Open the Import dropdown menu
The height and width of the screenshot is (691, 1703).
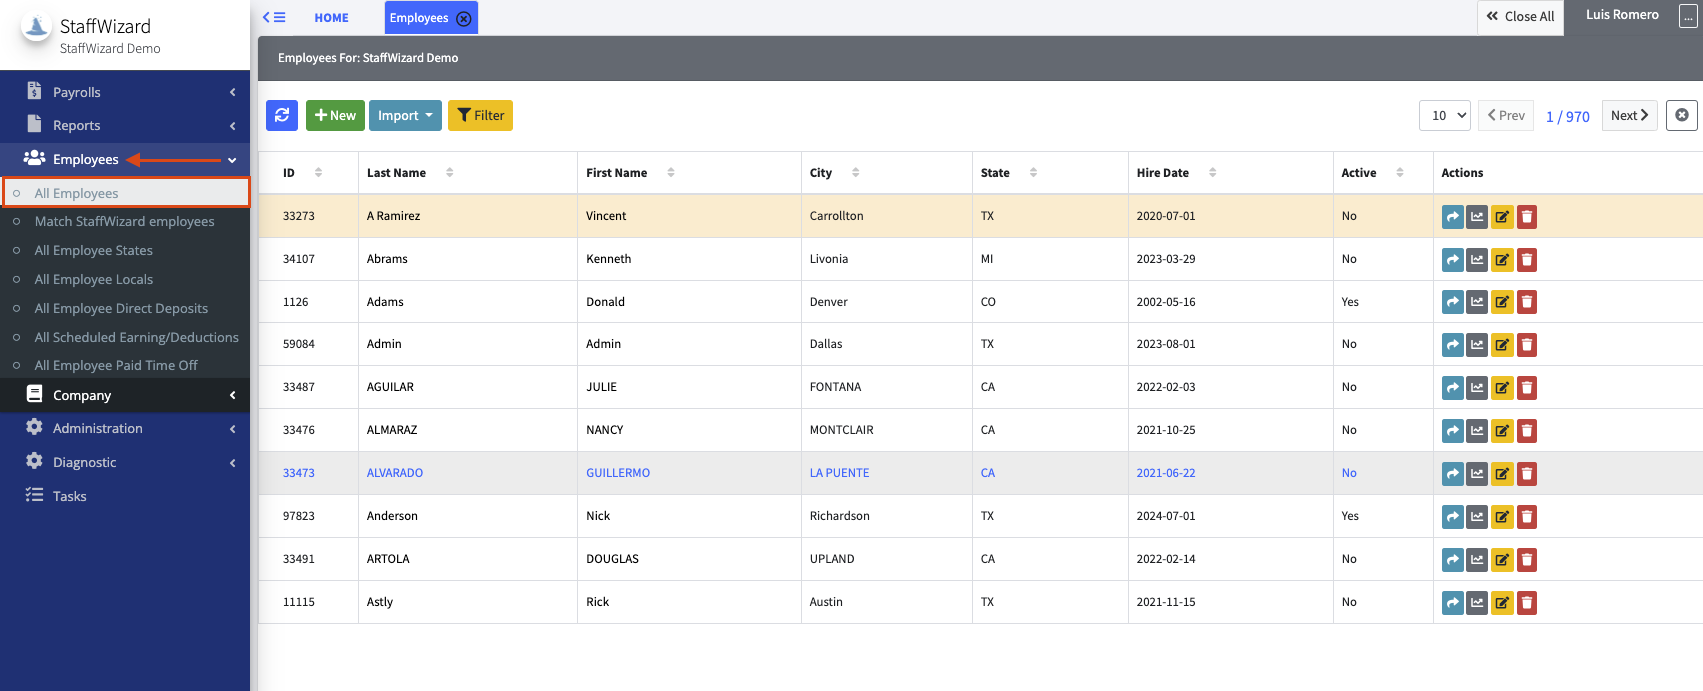pos(405,115)
